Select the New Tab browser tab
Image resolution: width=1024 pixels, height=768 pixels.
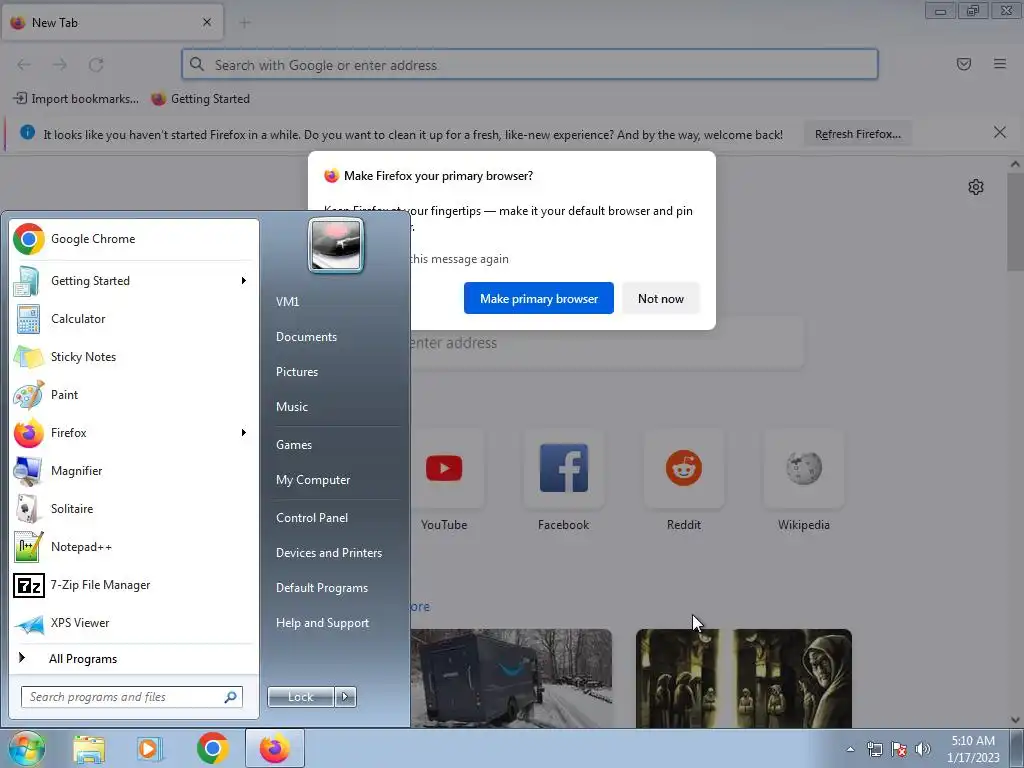point(112,23)
